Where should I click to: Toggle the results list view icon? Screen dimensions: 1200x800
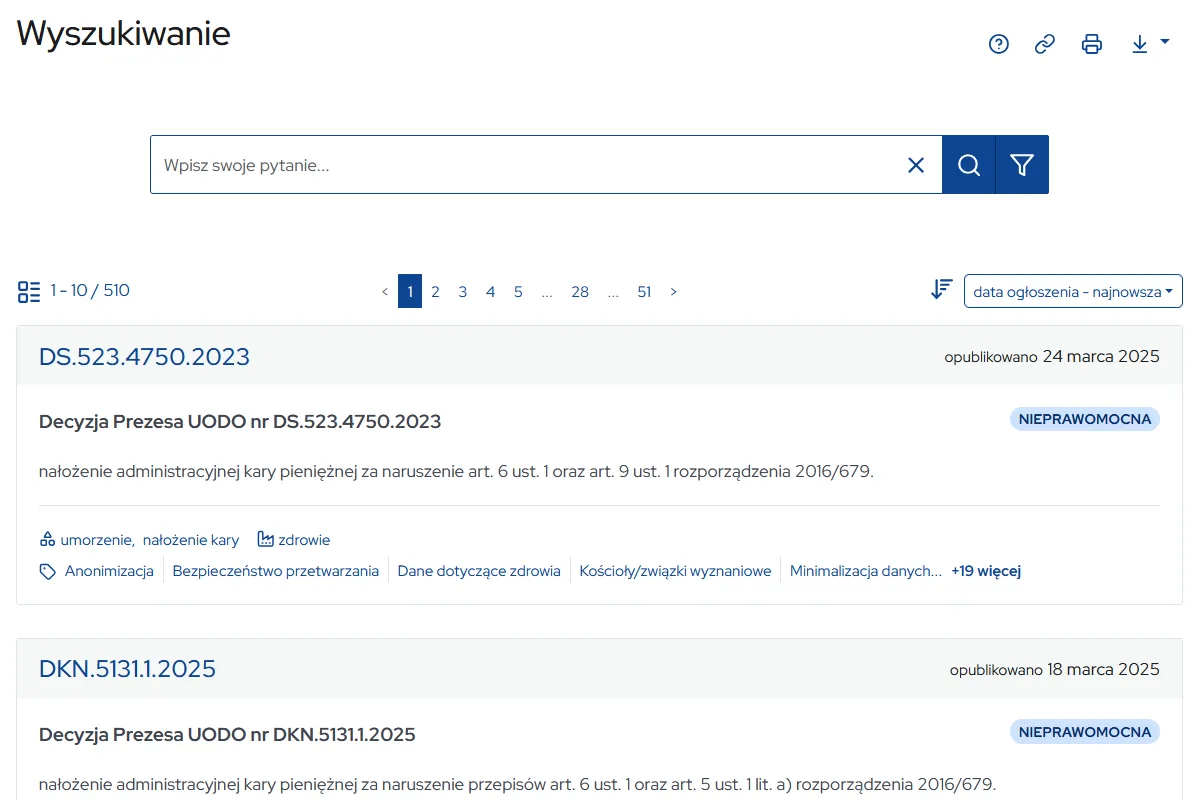coord(29,292)
